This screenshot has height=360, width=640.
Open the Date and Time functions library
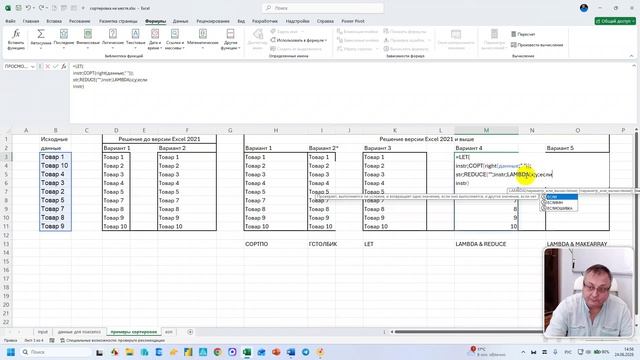point(155,40)
